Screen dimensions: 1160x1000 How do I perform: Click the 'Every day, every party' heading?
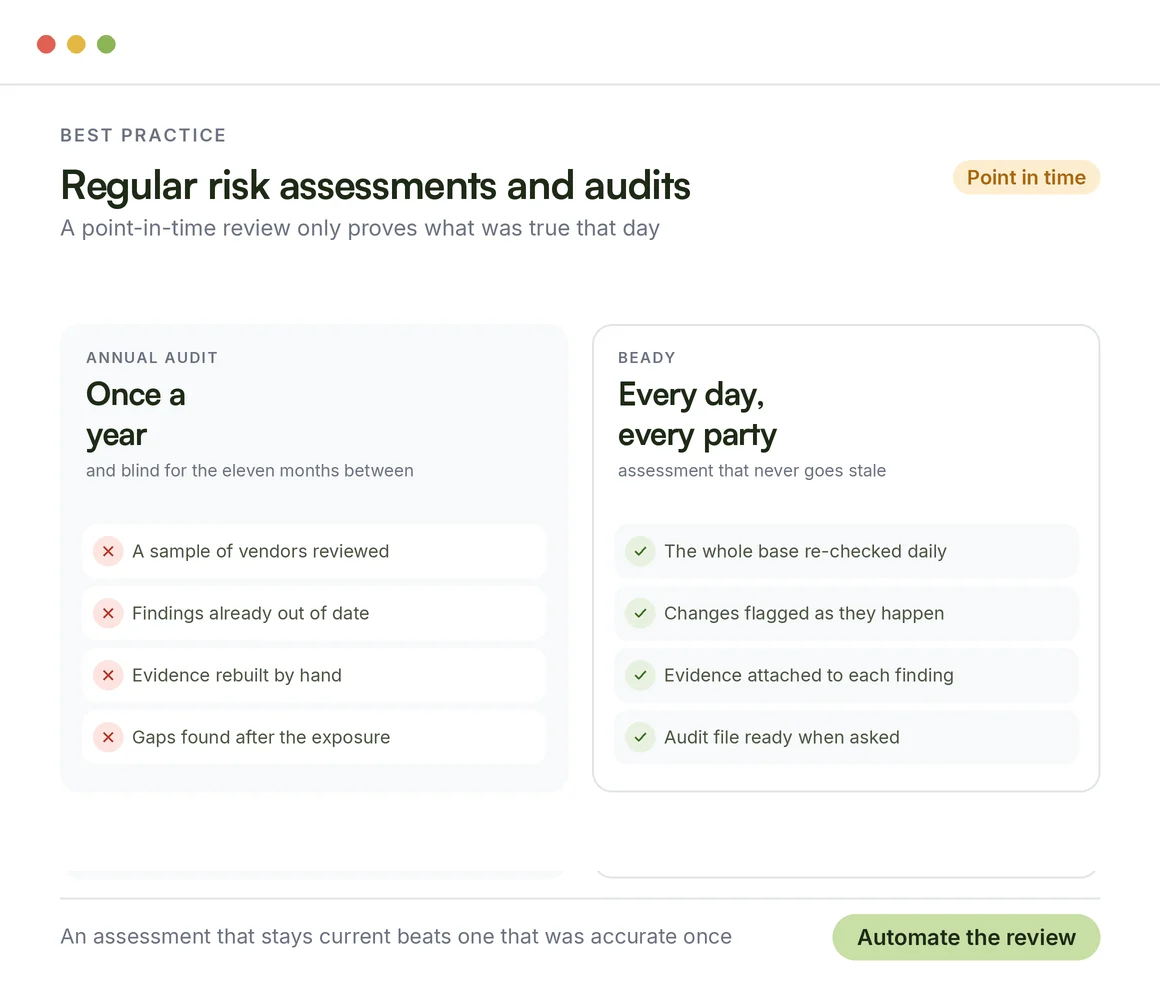(697, 414)
